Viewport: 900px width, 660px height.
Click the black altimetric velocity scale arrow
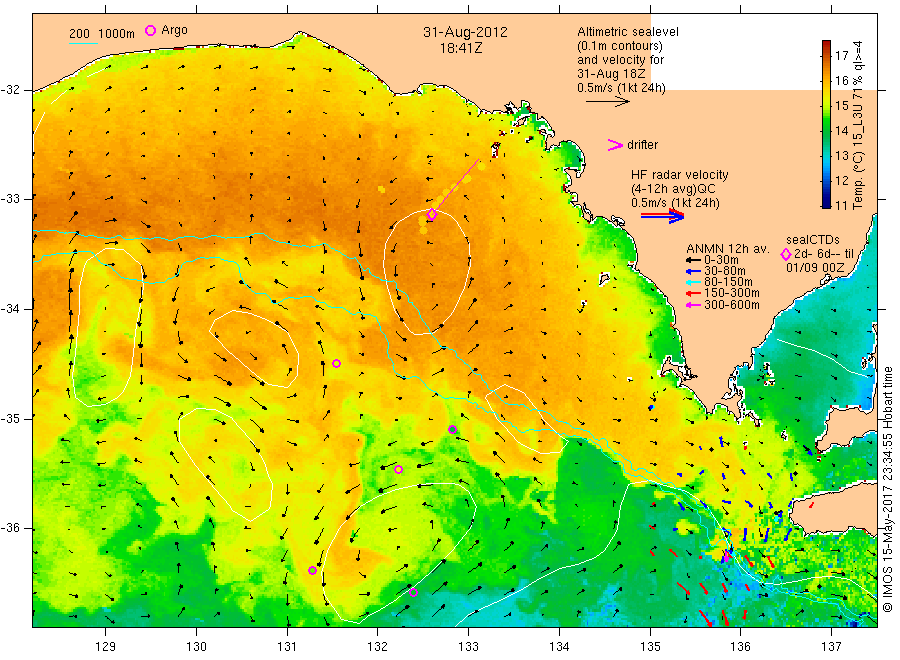(607, 102)
